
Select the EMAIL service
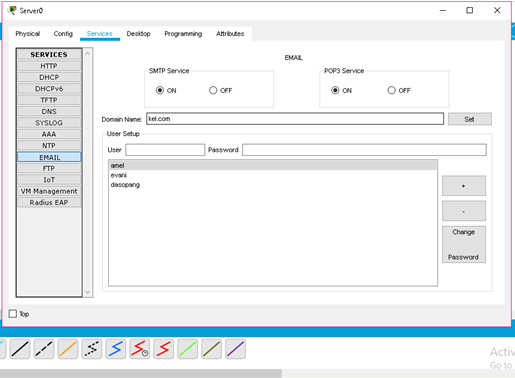[49, 157]
